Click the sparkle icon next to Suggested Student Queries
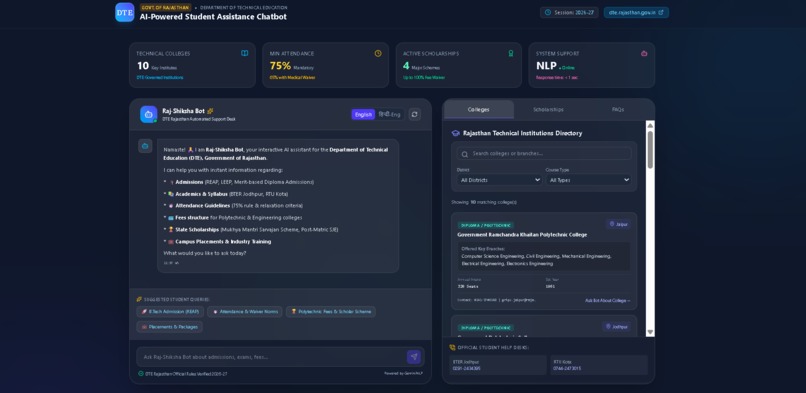Image resolution: width=806 pixels, height=393 pixels. tap(139, 299)
